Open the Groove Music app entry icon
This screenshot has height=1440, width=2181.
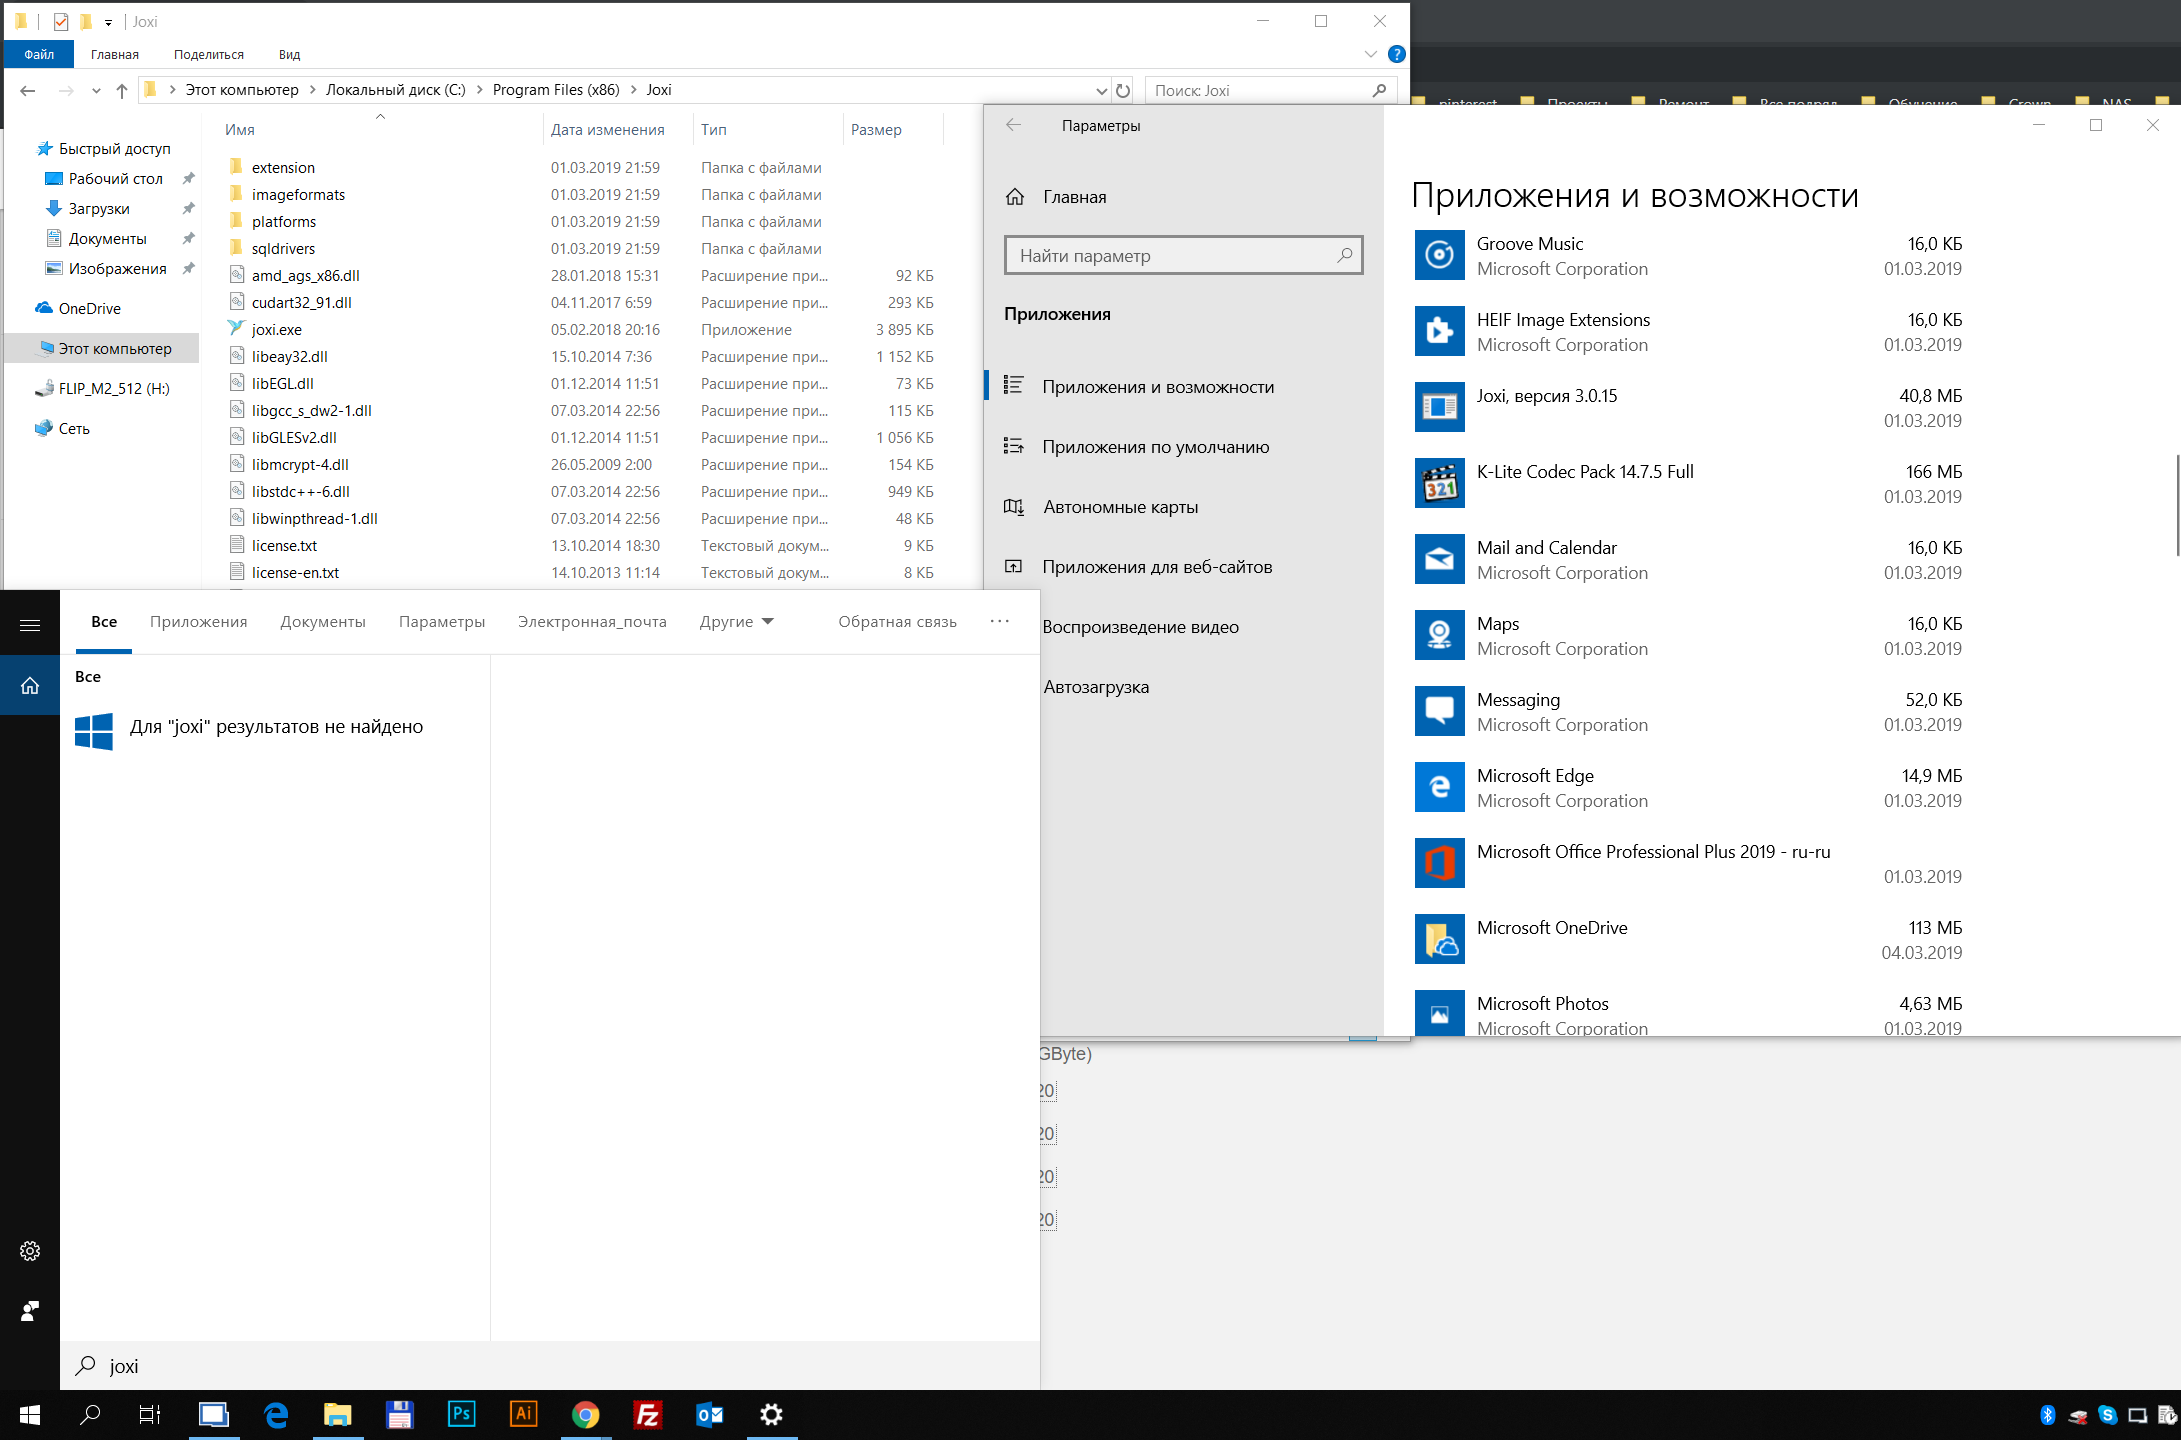(1439, 255)
